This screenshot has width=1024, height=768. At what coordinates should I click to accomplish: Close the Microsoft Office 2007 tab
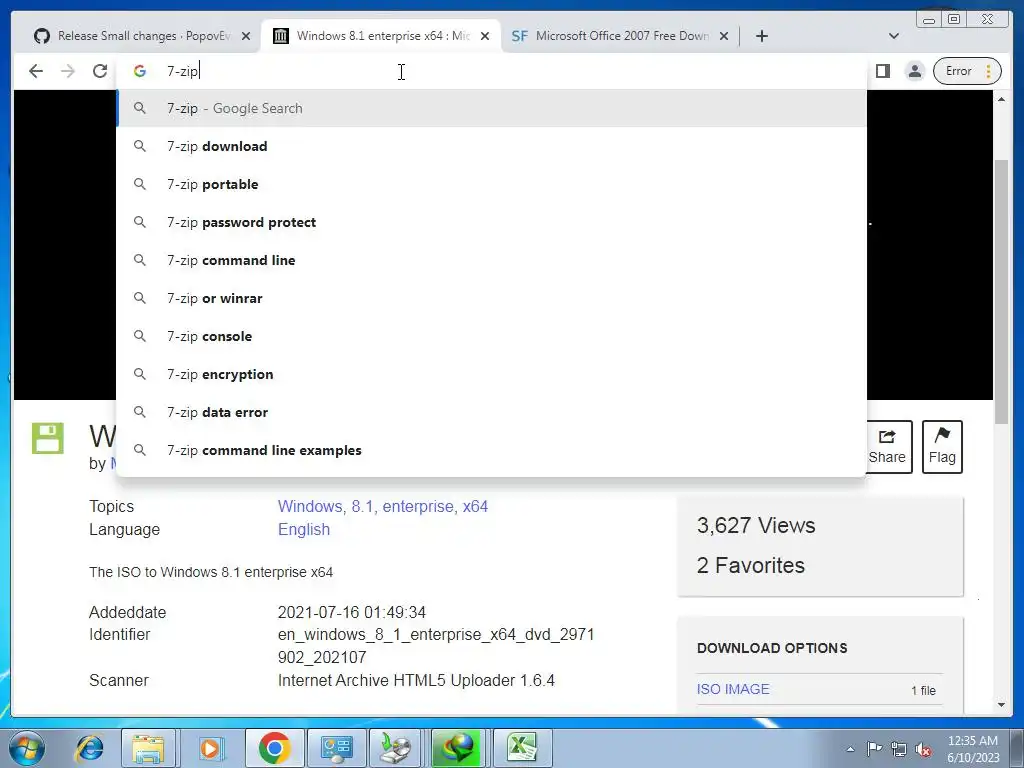pyautogui.click(x=724, y=36)
